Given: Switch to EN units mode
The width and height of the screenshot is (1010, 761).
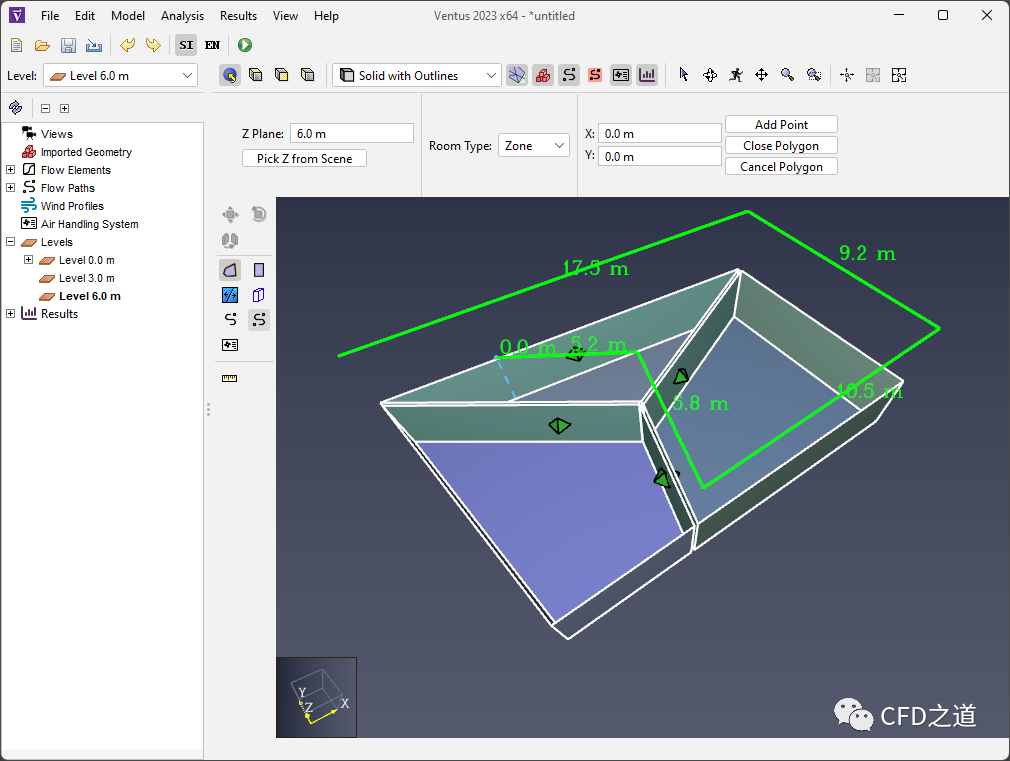Looking at the screenshot, I should click(x=212, y=45).
